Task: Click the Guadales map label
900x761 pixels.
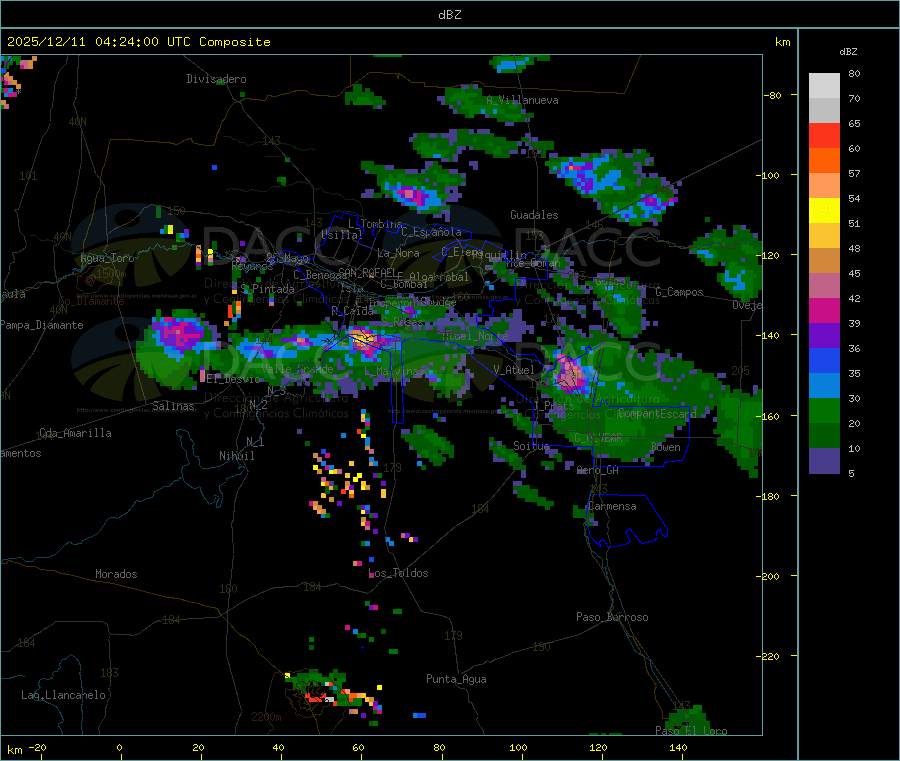Action: pyautogui.click(x=534, y=215)
